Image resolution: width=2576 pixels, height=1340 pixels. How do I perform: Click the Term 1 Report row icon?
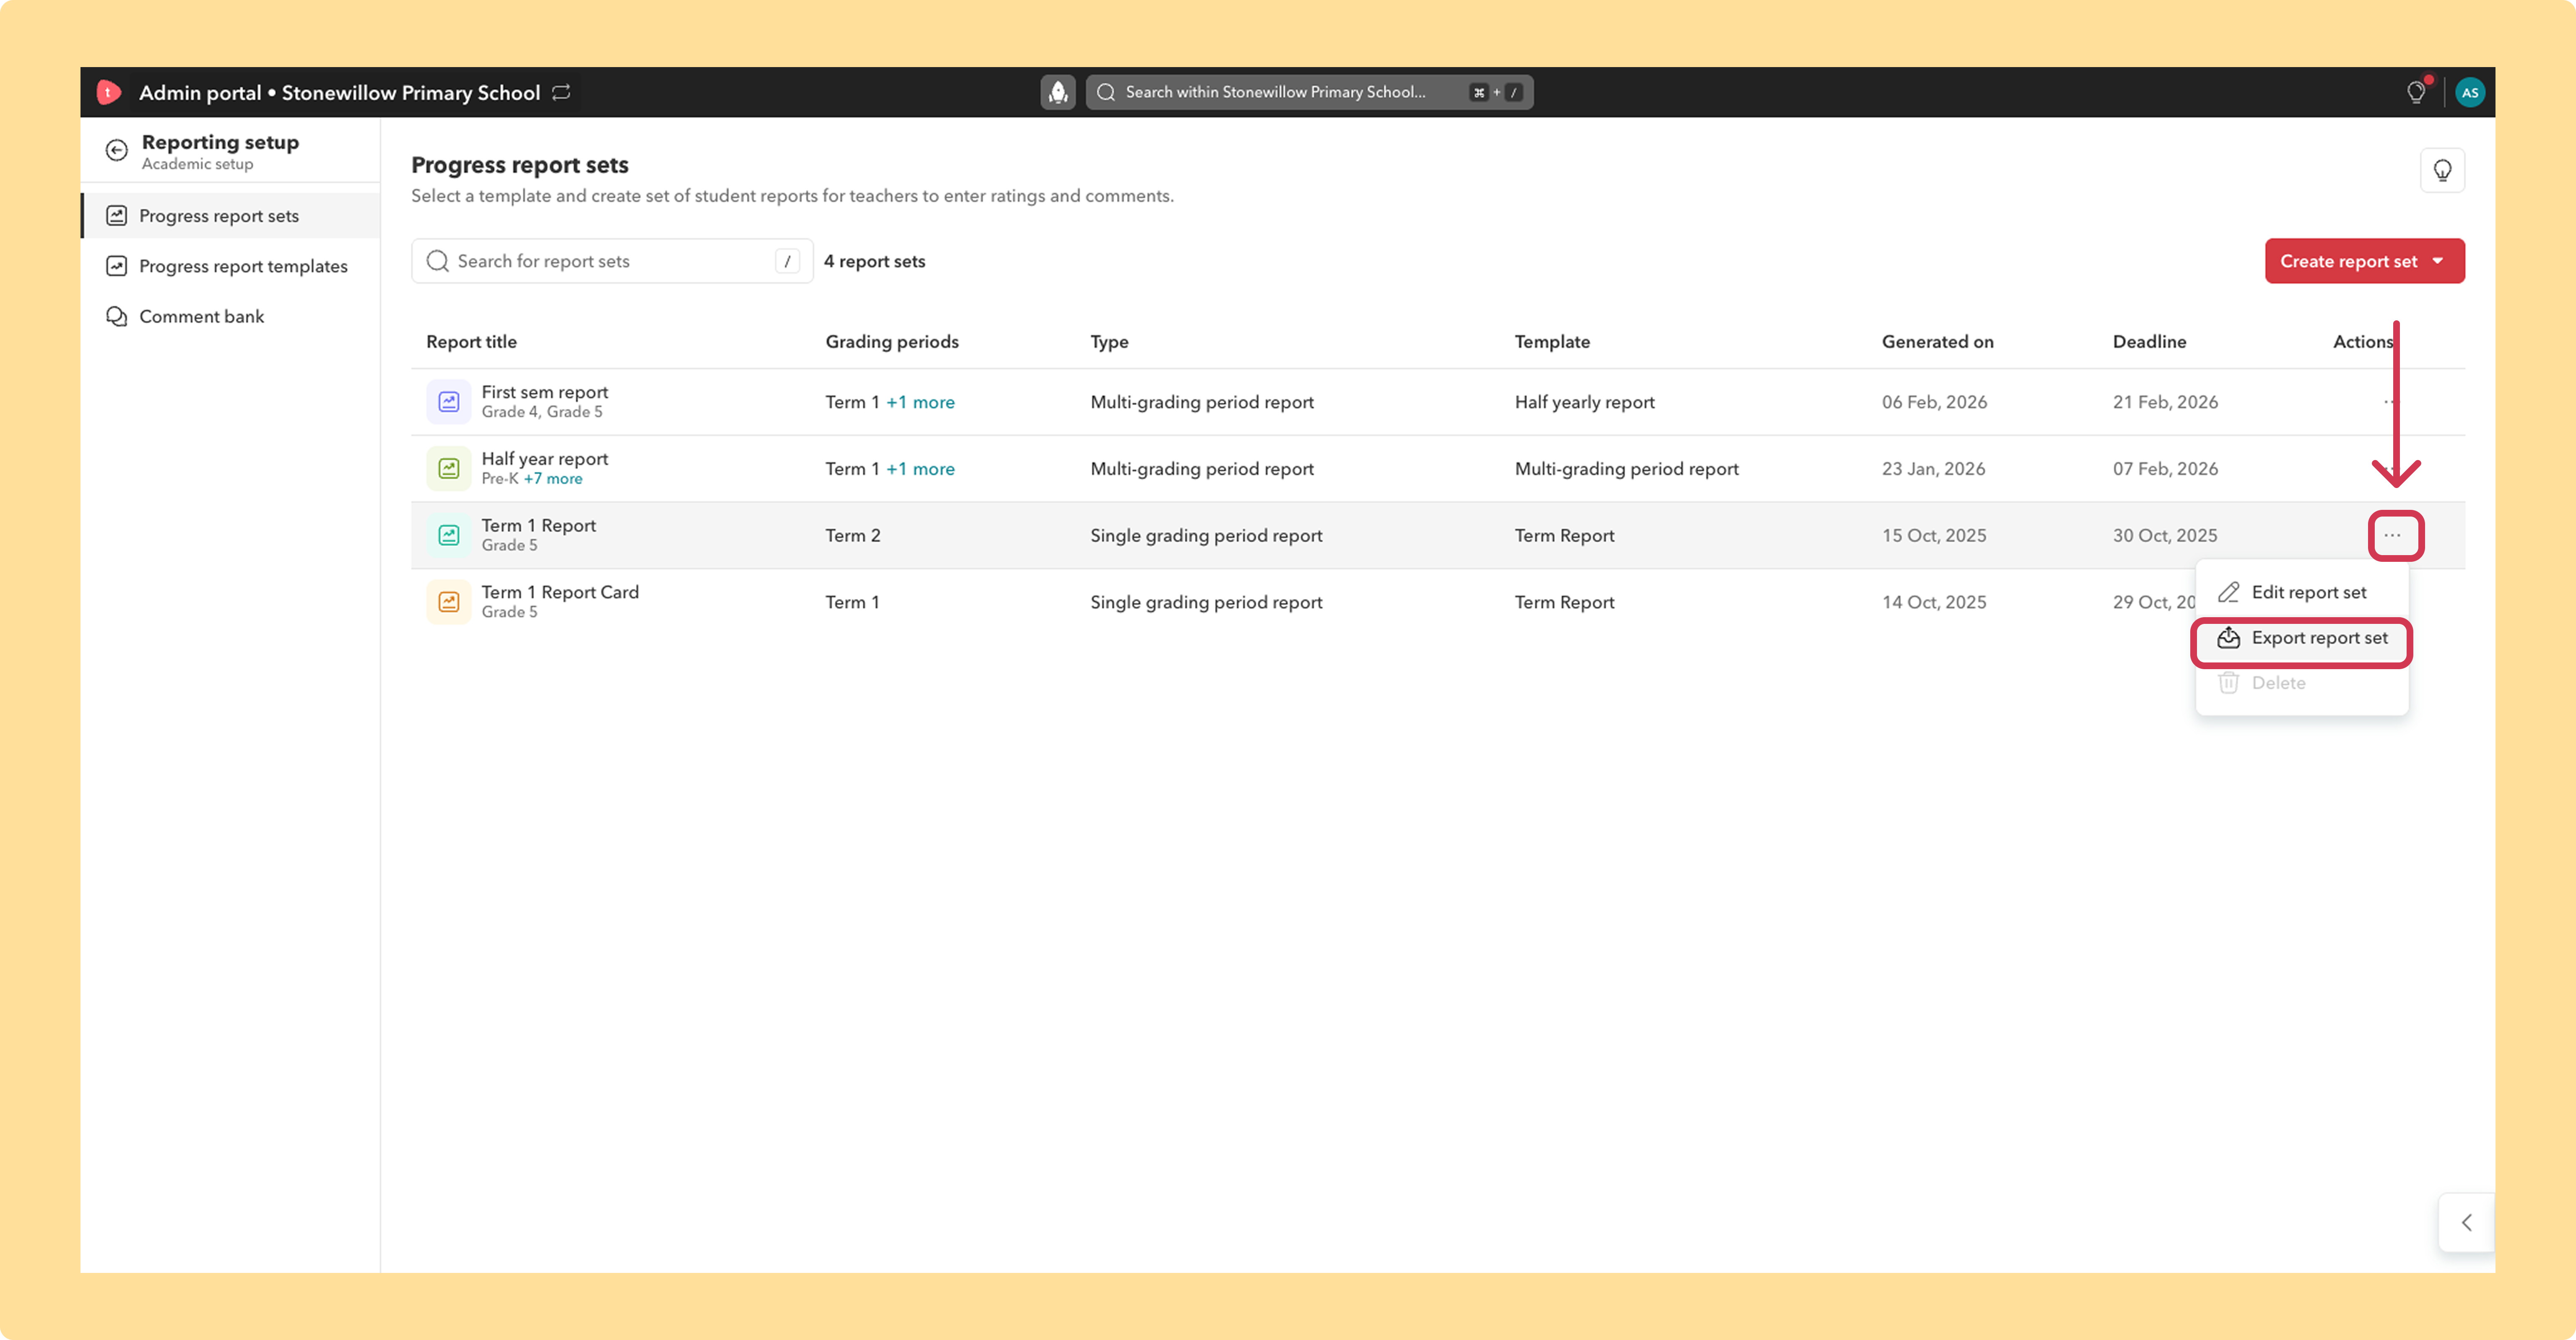(449, 535)
